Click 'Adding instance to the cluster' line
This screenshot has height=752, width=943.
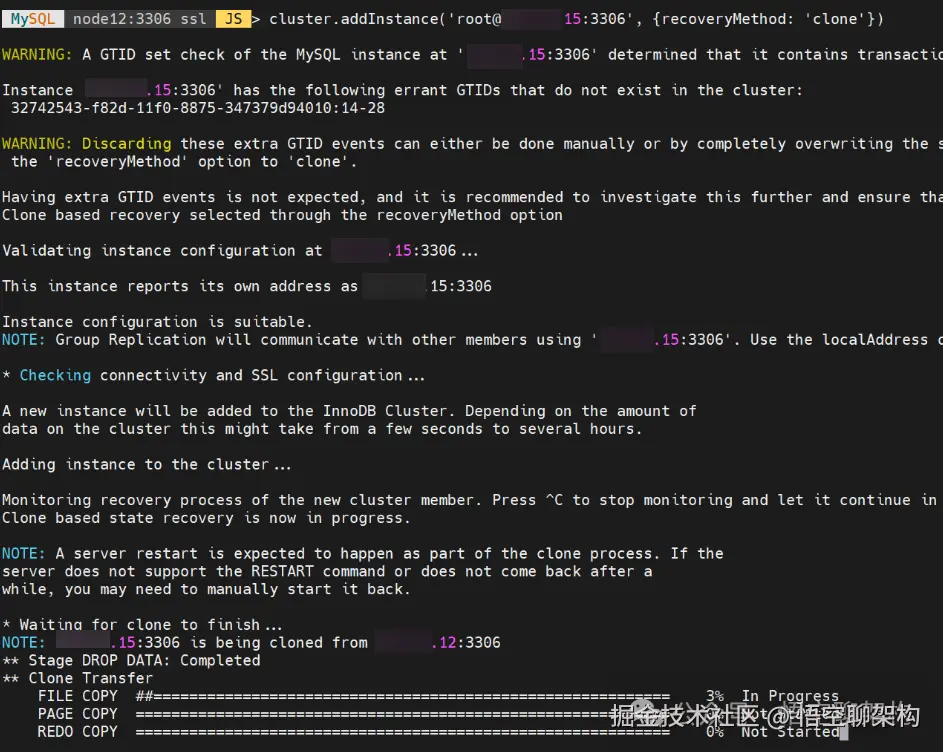(x=147, y=464)
